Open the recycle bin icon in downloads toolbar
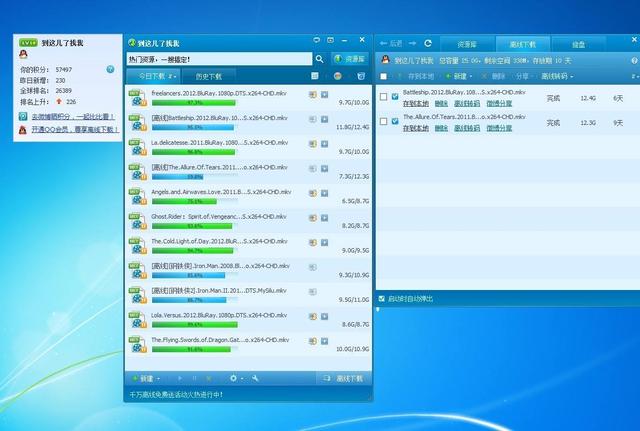The height and width of the screenshot is (431, 640). 361,76
